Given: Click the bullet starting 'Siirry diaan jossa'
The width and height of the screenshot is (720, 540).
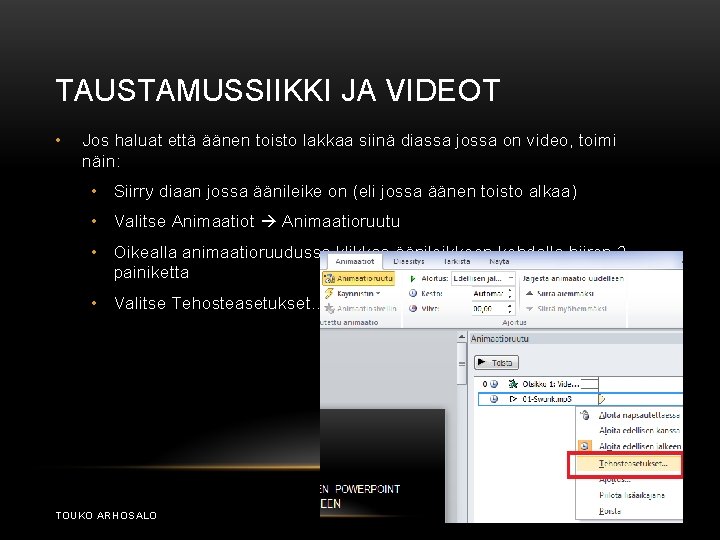Looking at the screenshot, I should pos(345,191).
